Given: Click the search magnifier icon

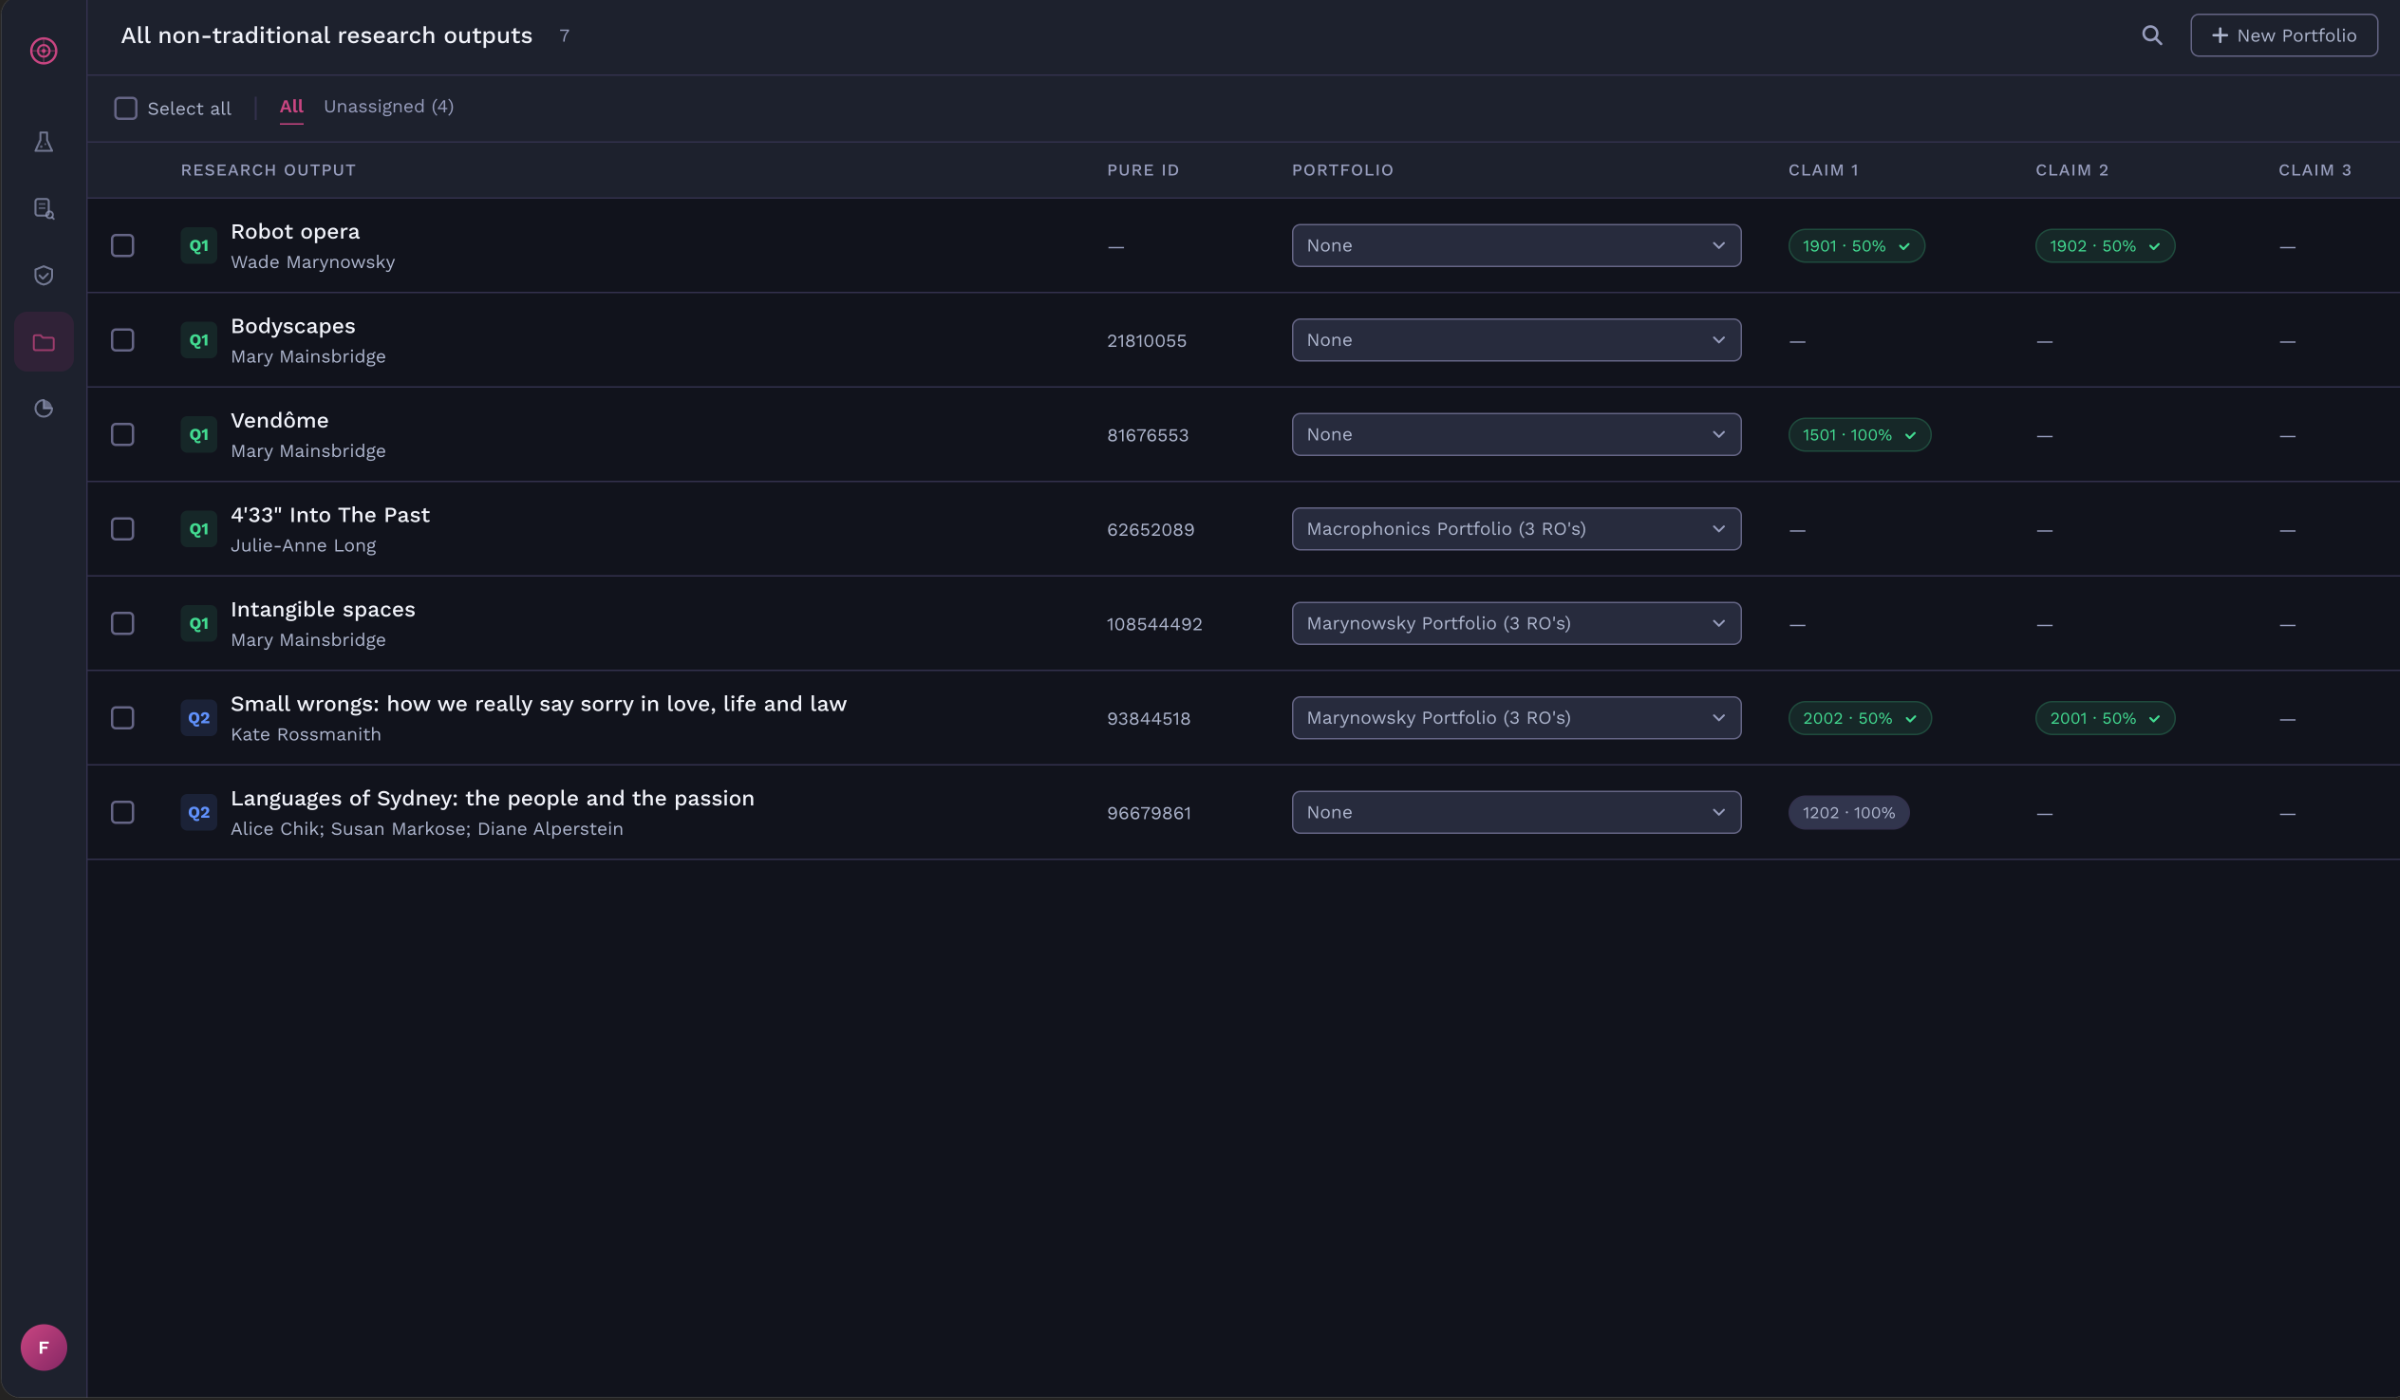Looking at the screenshot, I should (x=2151, y=35).
